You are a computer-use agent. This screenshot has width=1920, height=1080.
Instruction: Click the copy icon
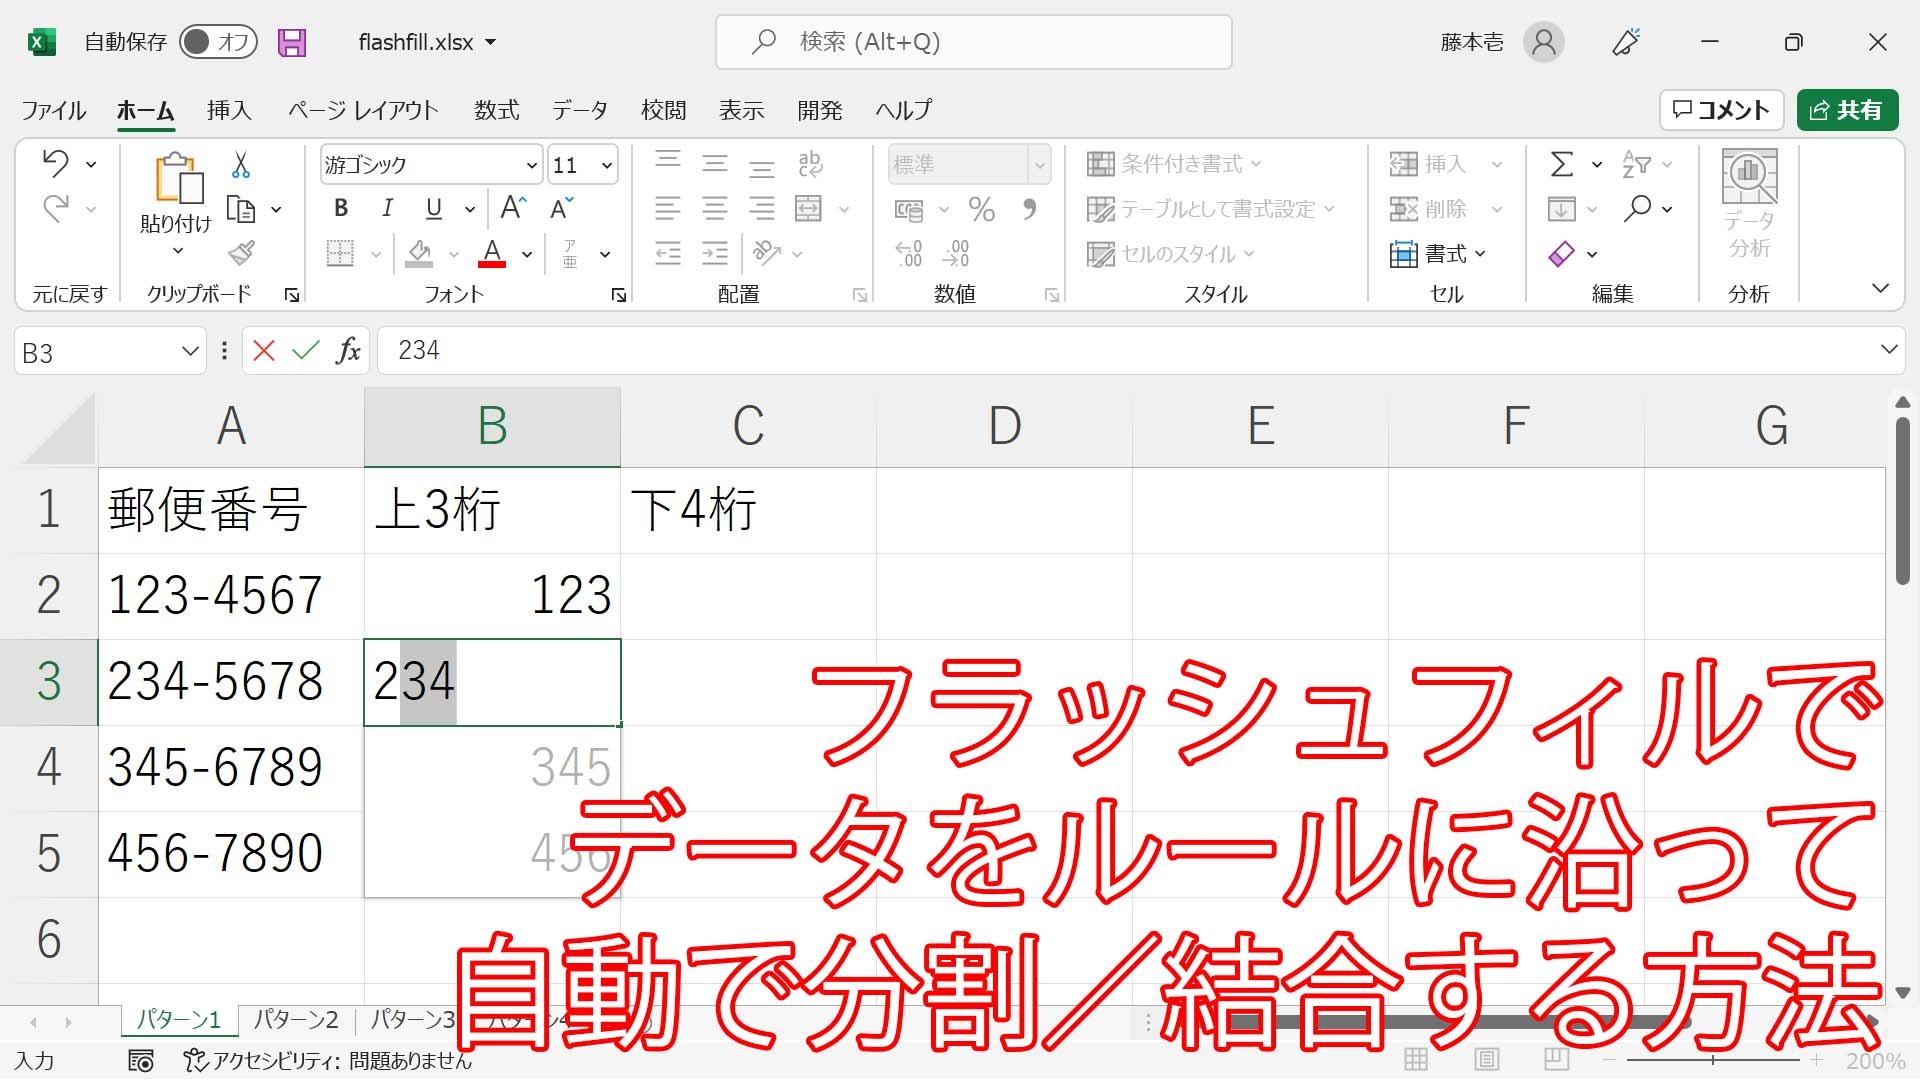pos(241,209)
